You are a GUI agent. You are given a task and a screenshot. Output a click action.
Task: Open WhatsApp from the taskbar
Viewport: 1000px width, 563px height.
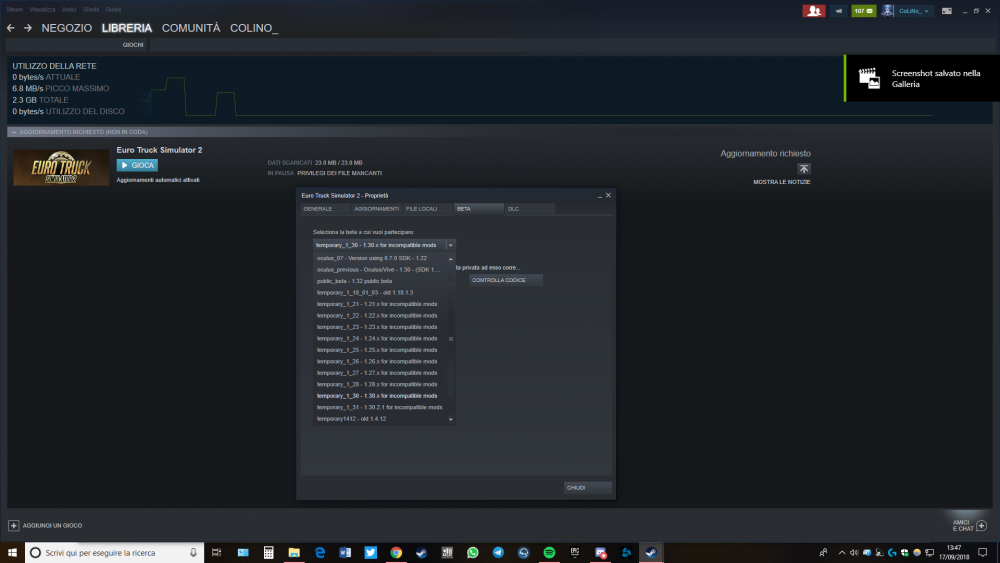pyautogui.click(x=473, y=553)
